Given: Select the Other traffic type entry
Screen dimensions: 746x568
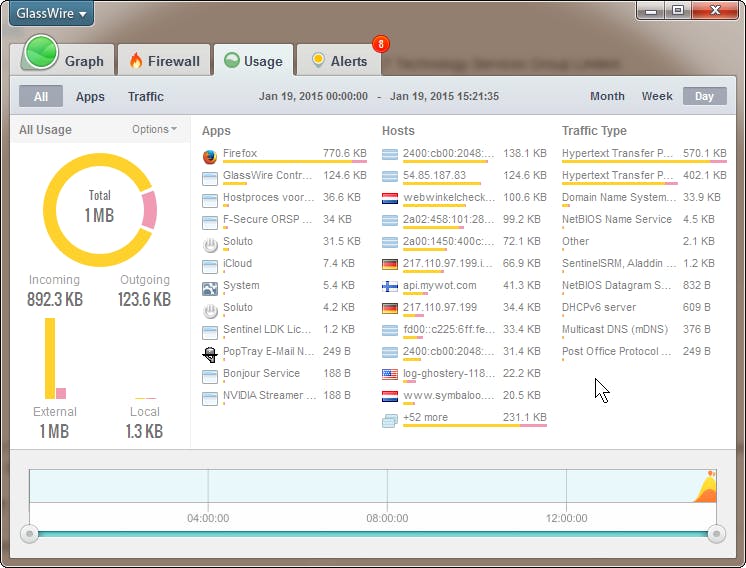Looking at the screenshot, I should click(644, 242).
